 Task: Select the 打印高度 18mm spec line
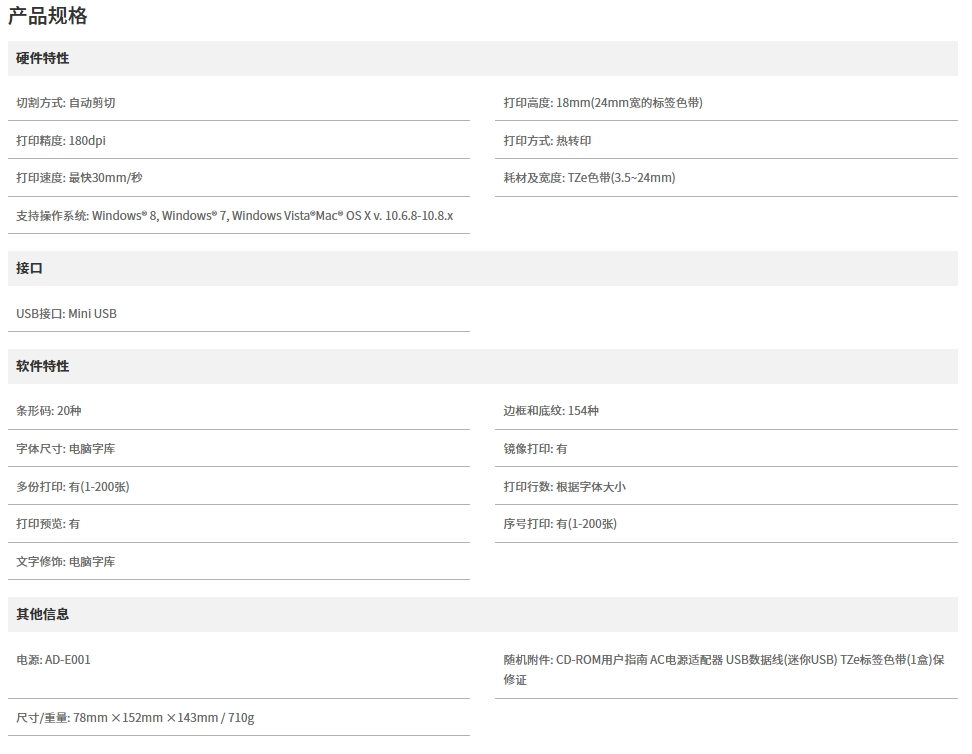(603, 103)
